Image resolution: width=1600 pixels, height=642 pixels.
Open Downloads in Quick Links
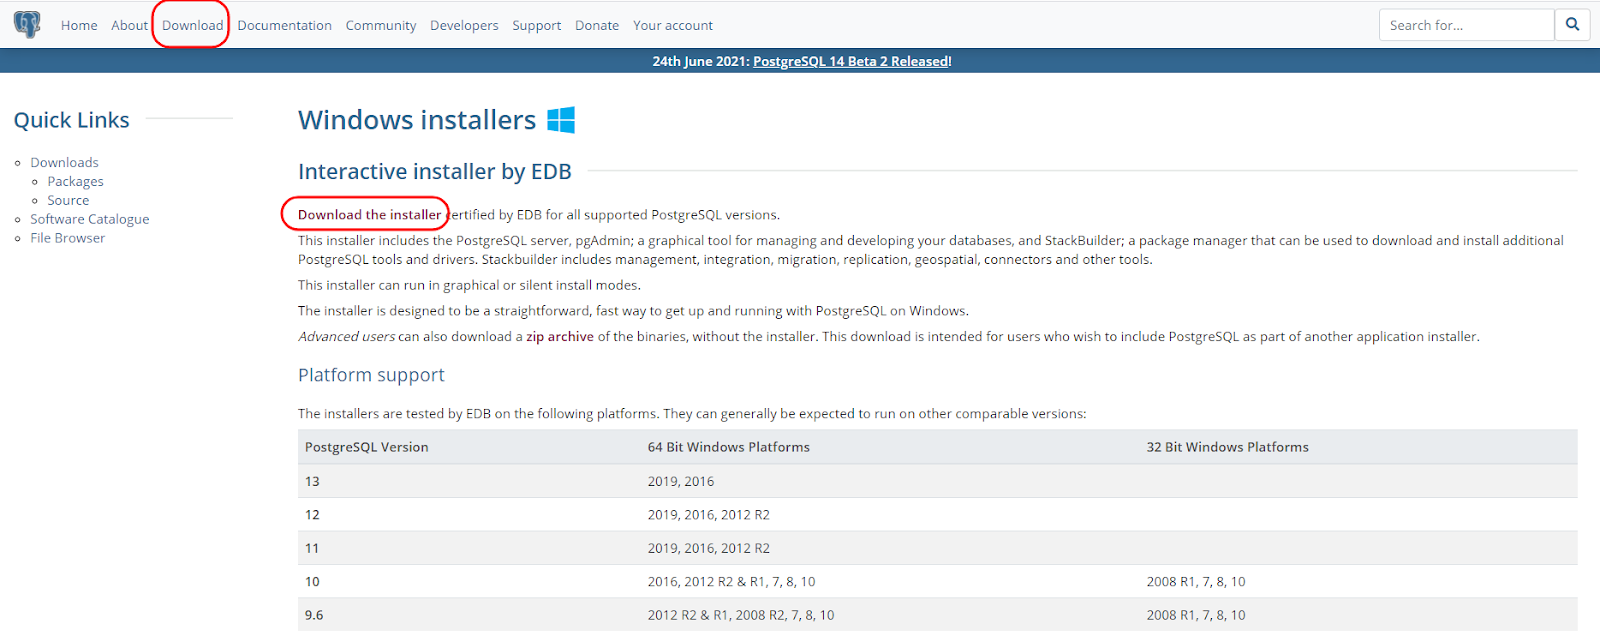(64, 162)
